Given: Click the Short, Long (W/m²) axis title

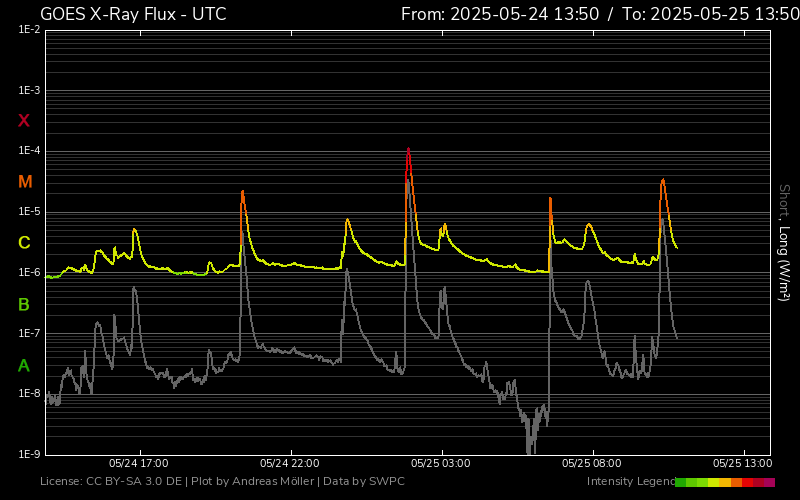Looking at the screenshot, I should (x=785, y=243).
